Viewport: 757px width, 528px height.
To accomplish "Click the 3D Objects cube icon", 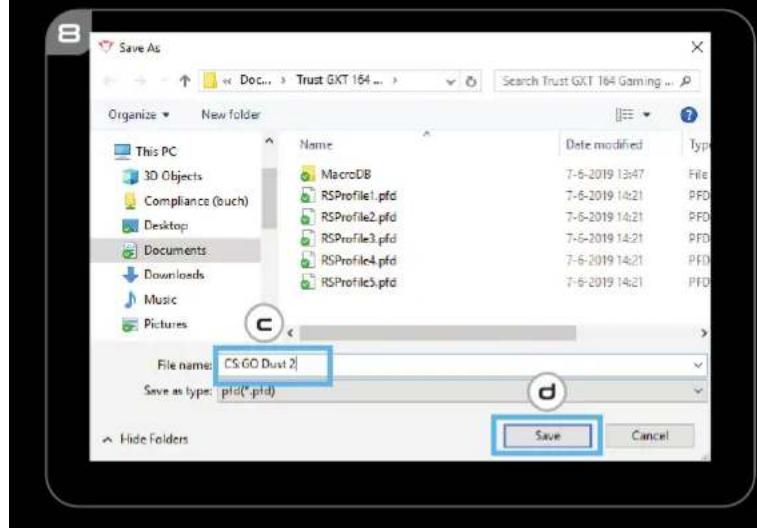I will click(130, 176).
